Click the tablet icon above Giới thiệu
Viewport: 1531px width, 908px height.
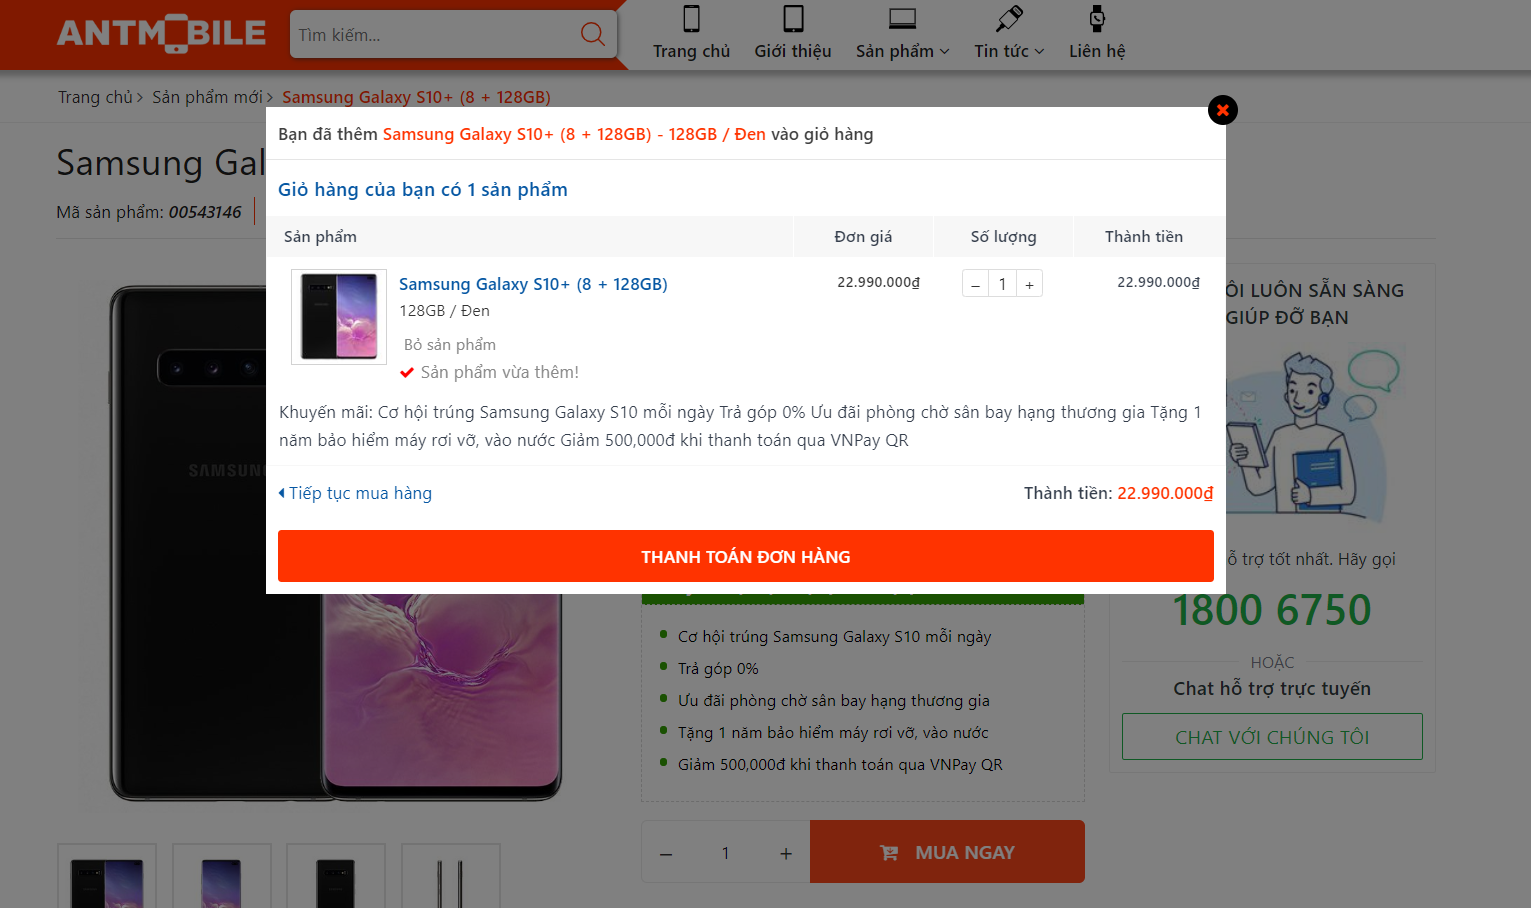[x=793, y=19]
